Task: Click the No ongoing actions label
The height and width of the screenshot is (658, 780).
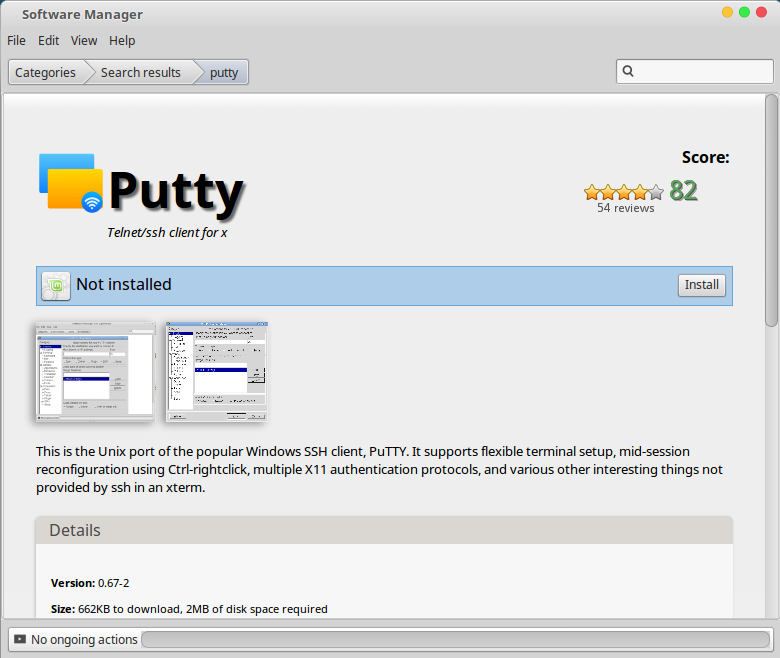Action: click(x=84, y=640)
